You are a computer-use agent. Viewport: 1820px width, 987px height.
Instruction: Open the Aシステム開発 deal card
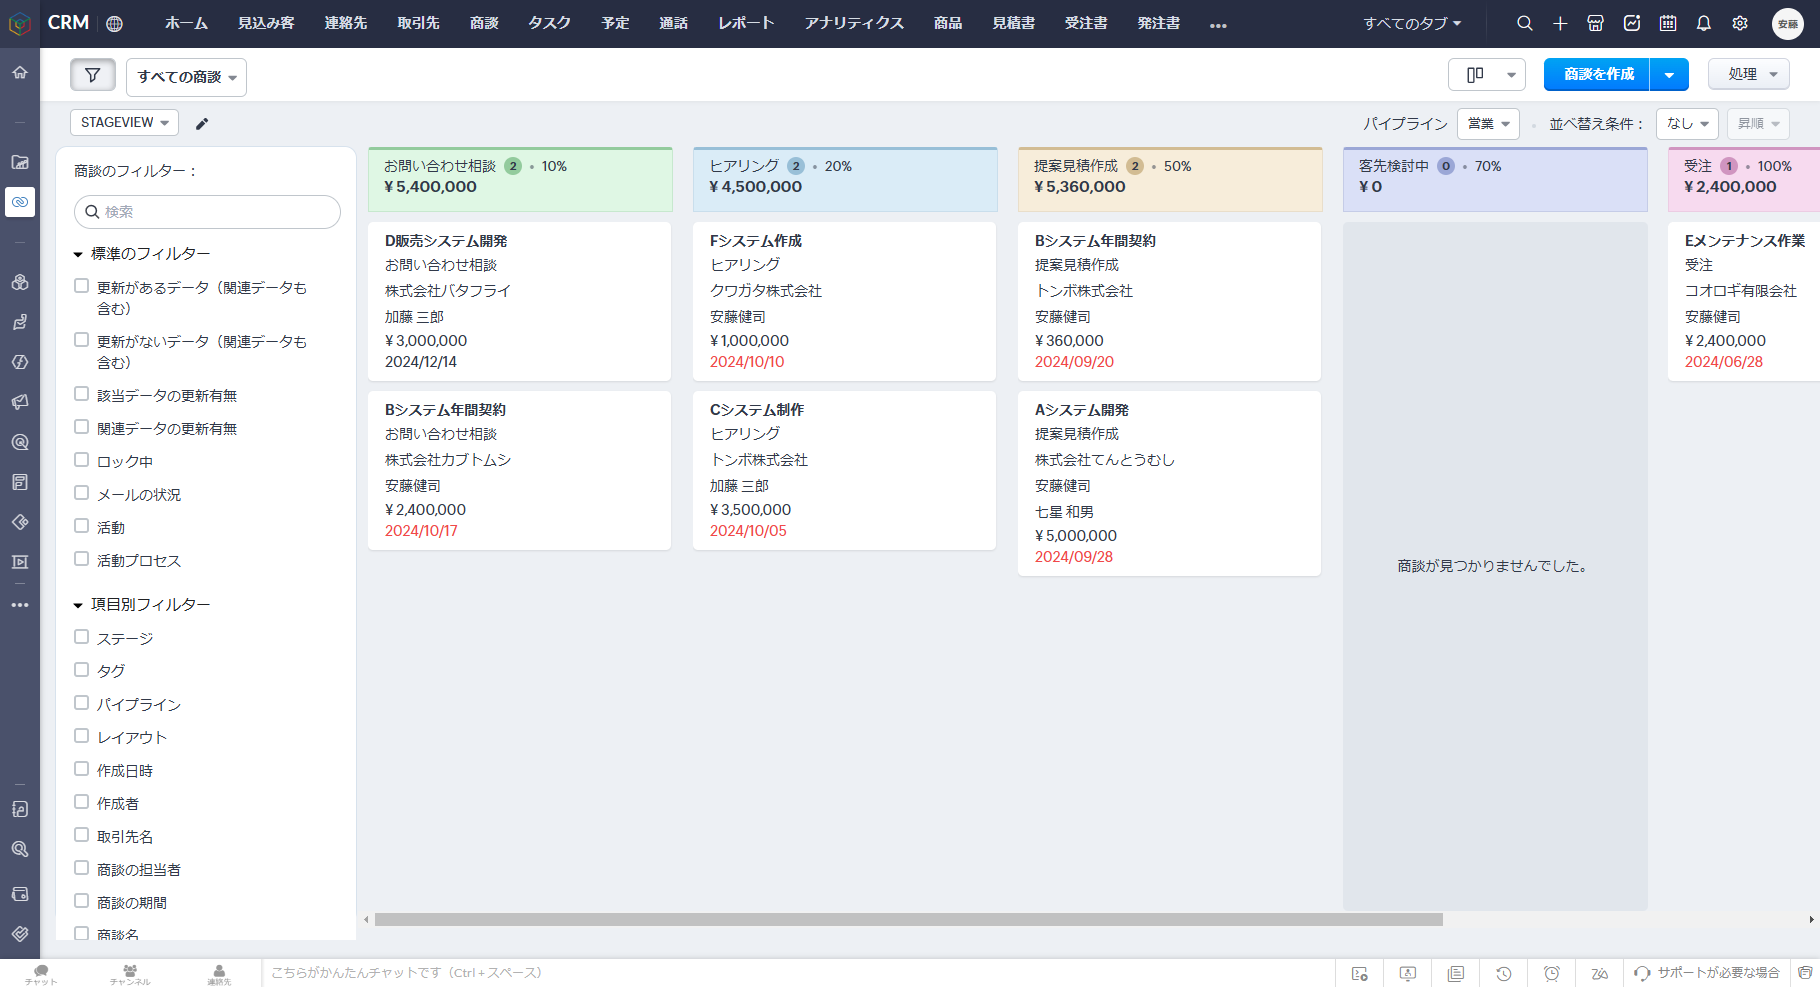[1169, 483]
